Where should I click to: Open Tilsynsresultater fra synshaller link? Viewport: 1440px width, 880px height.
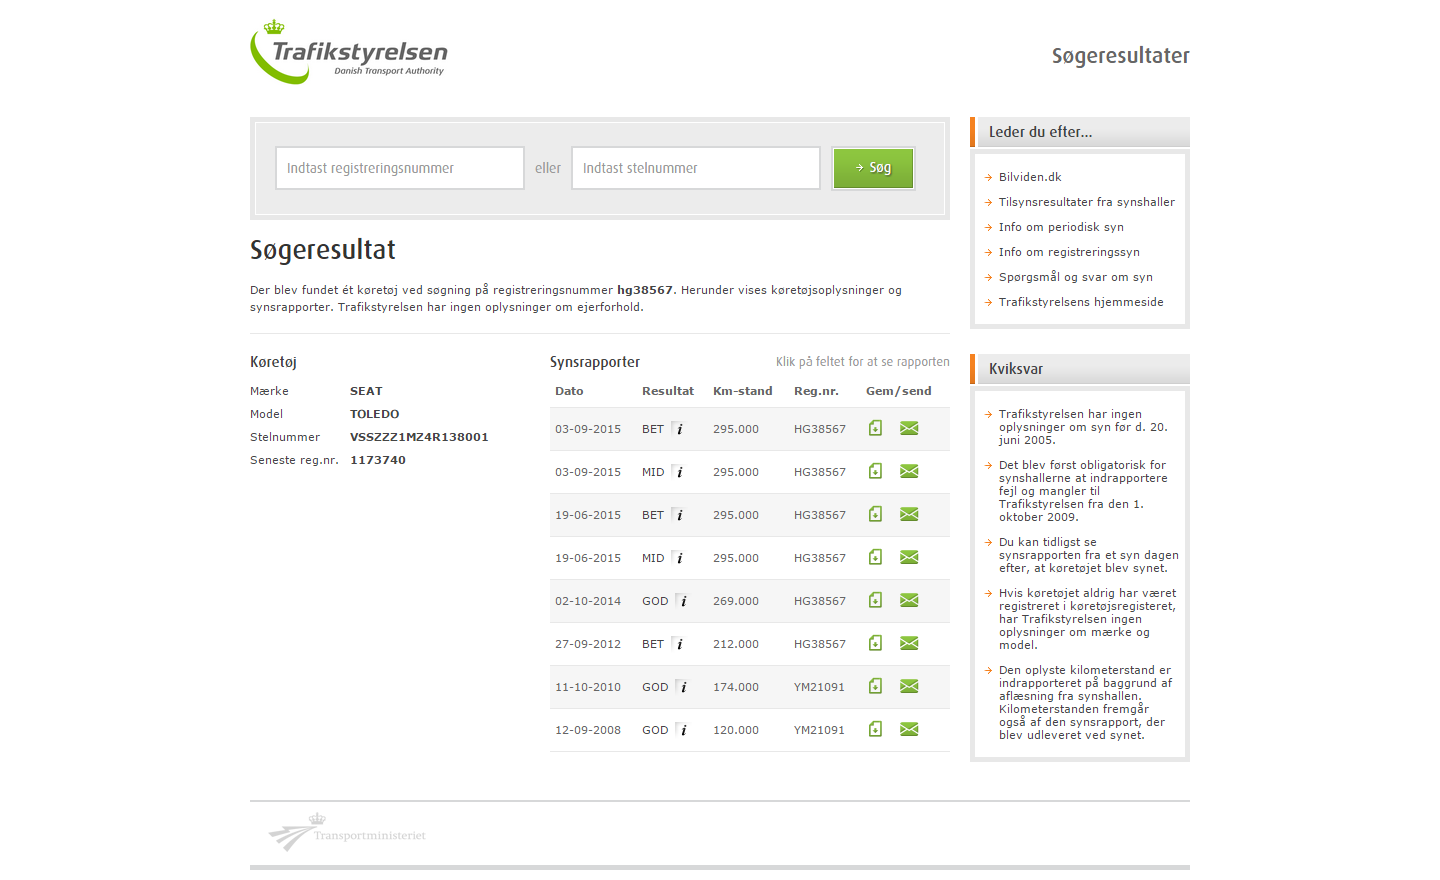(1086, 202)
